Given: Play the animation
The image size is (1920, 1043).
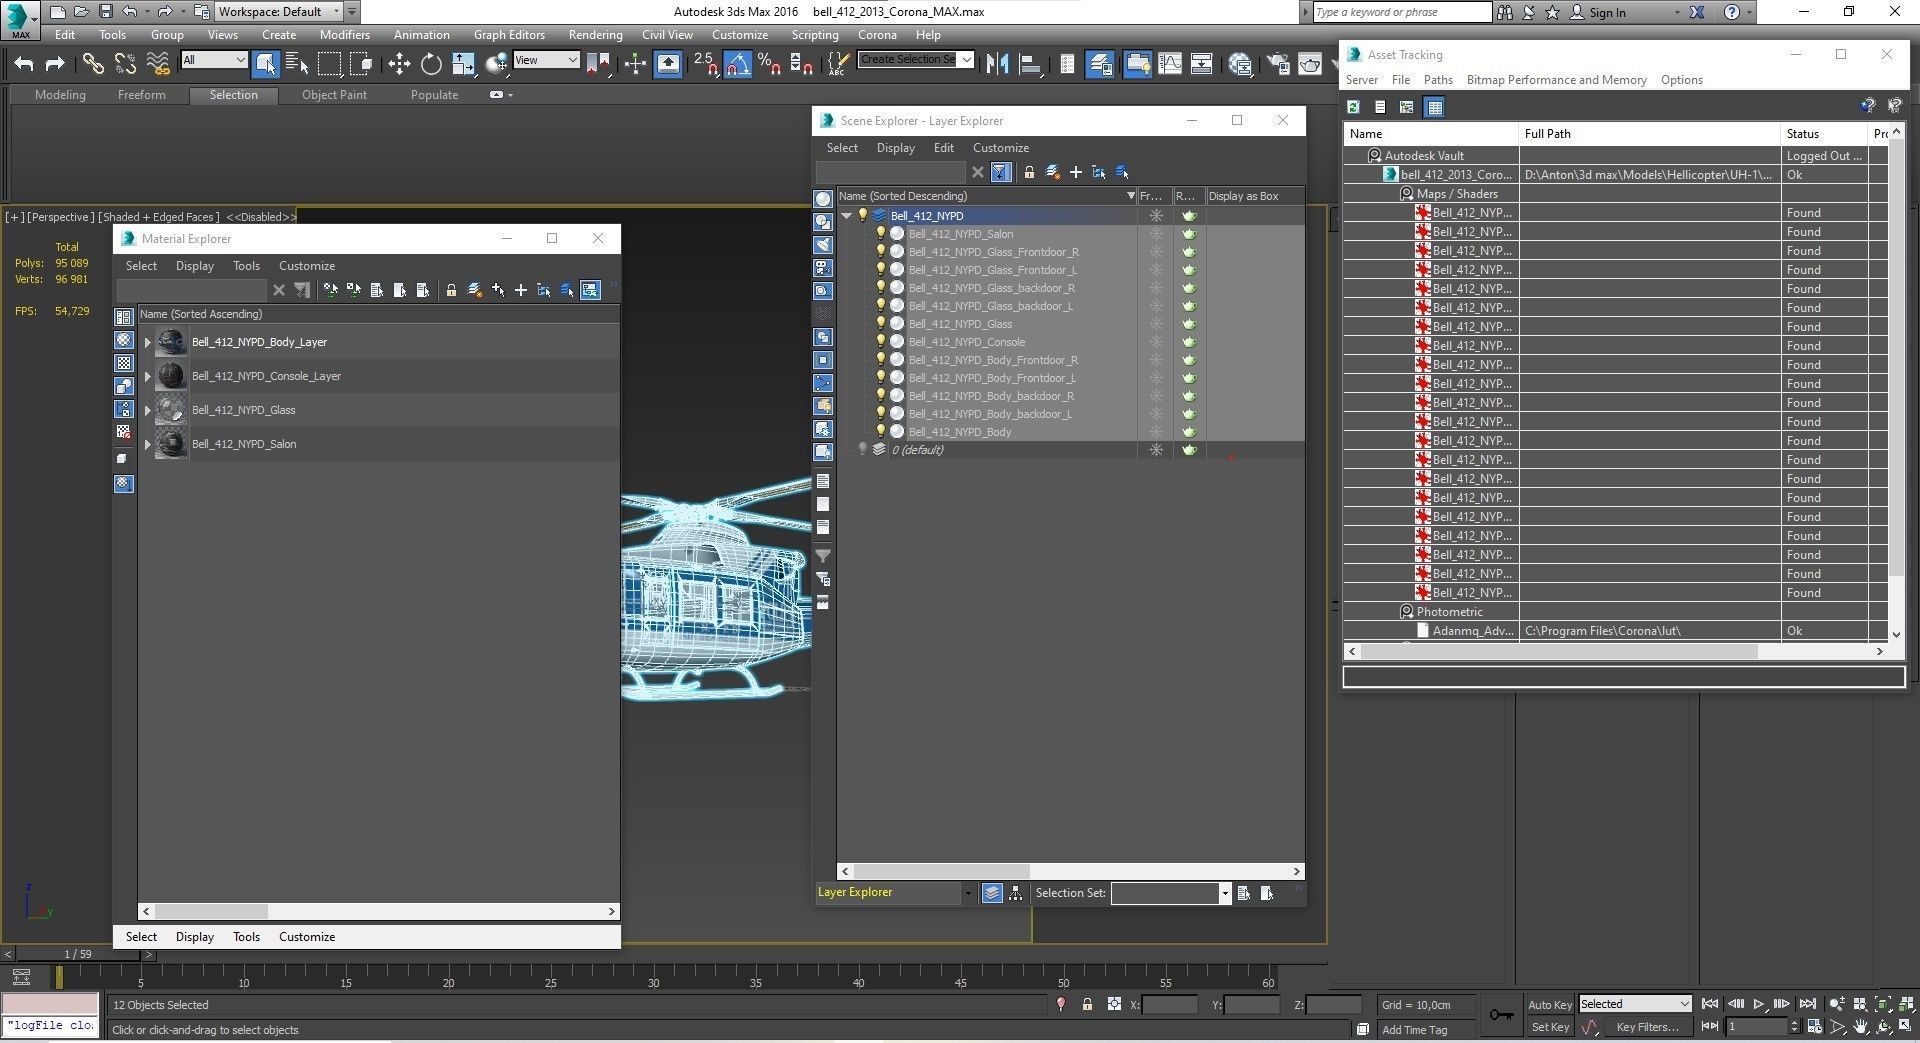Looking at the screenshot, I should point(1759,1004).
